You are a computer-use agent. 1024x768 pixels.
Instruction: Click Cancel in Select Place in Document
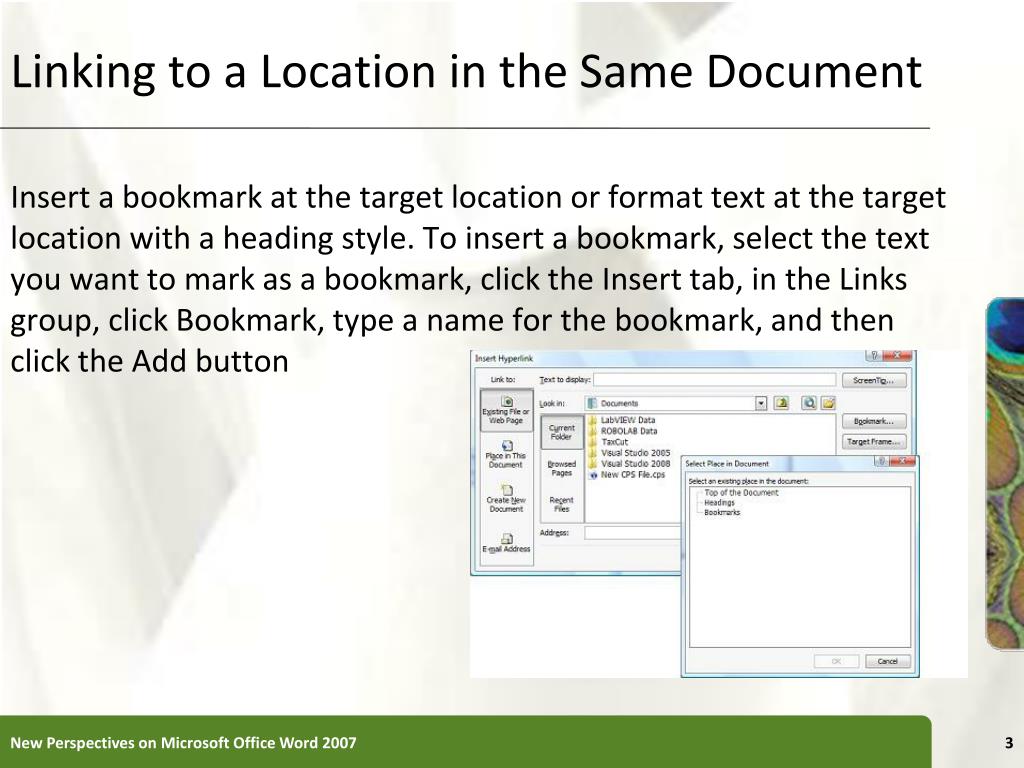coord(888,662)
